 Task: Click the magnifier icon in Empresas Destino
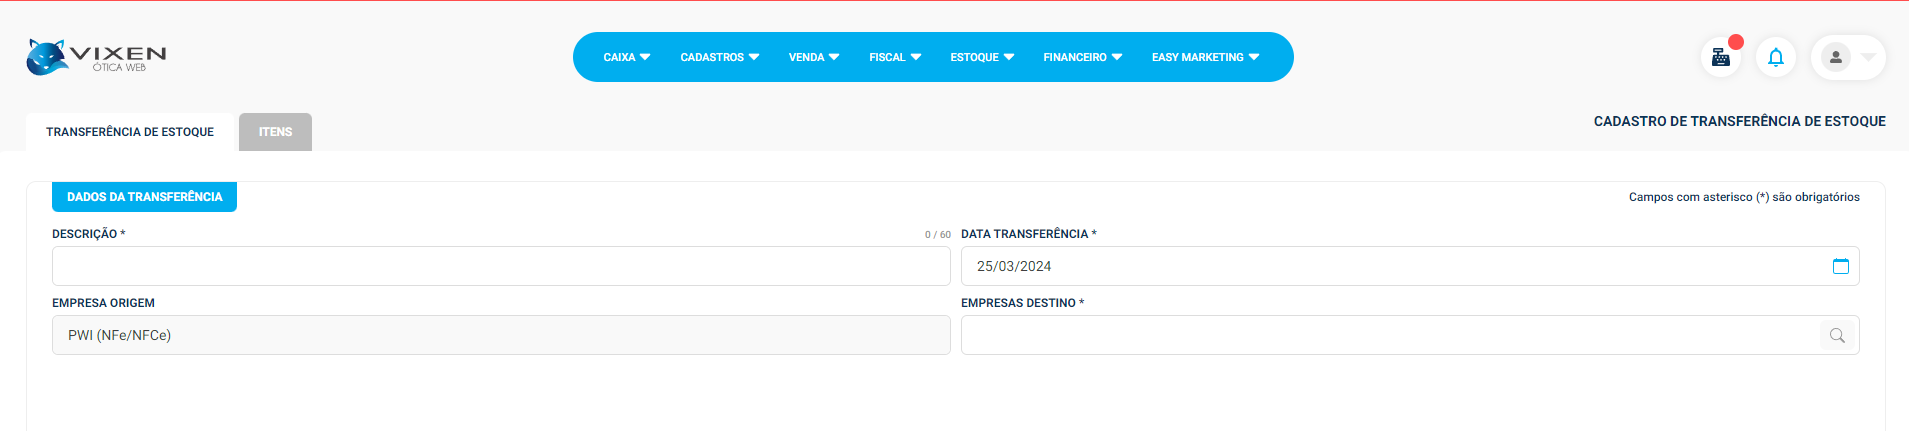click(x=1837, y=335)
